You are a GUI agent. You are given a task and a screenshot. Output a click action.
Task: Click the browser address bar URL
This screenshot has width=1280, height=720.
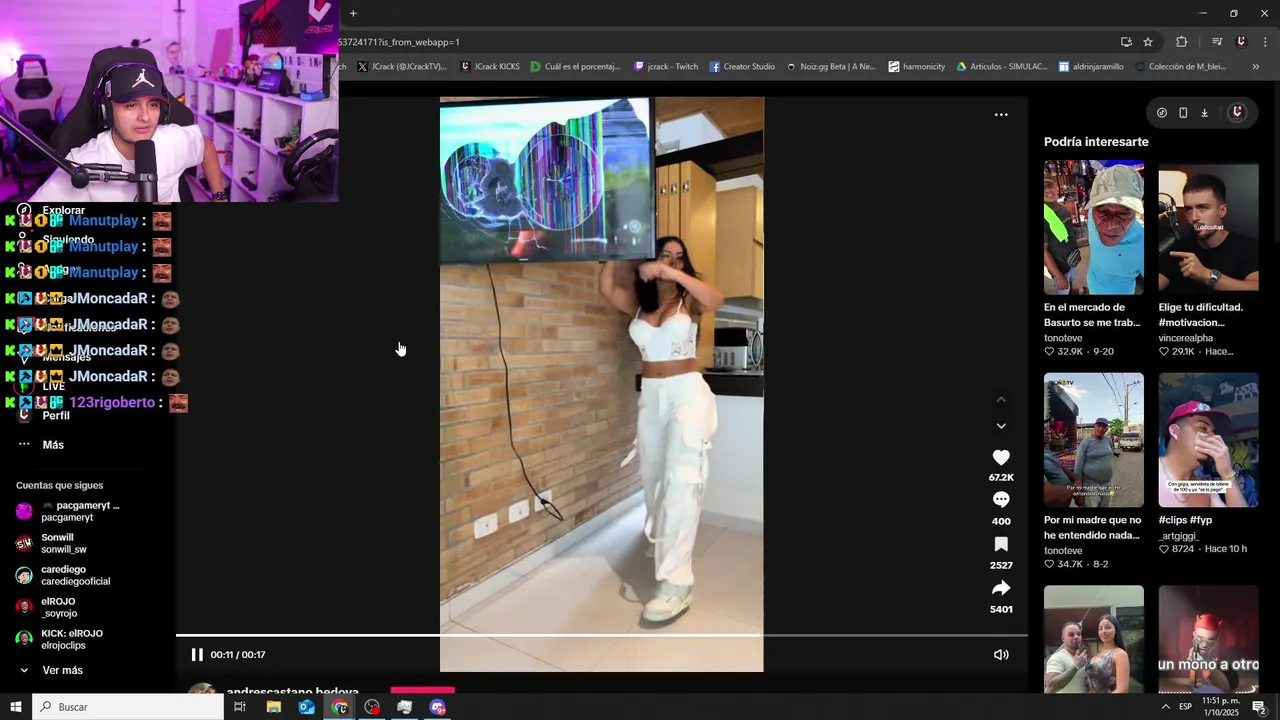click(400, 42)
